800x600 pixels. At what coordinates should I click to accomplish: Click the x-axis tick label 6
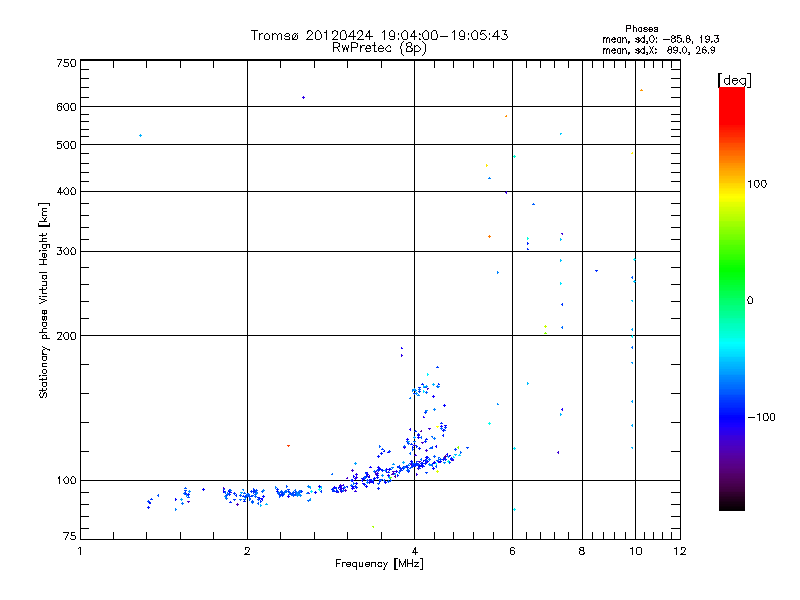[x=512, y=551]
